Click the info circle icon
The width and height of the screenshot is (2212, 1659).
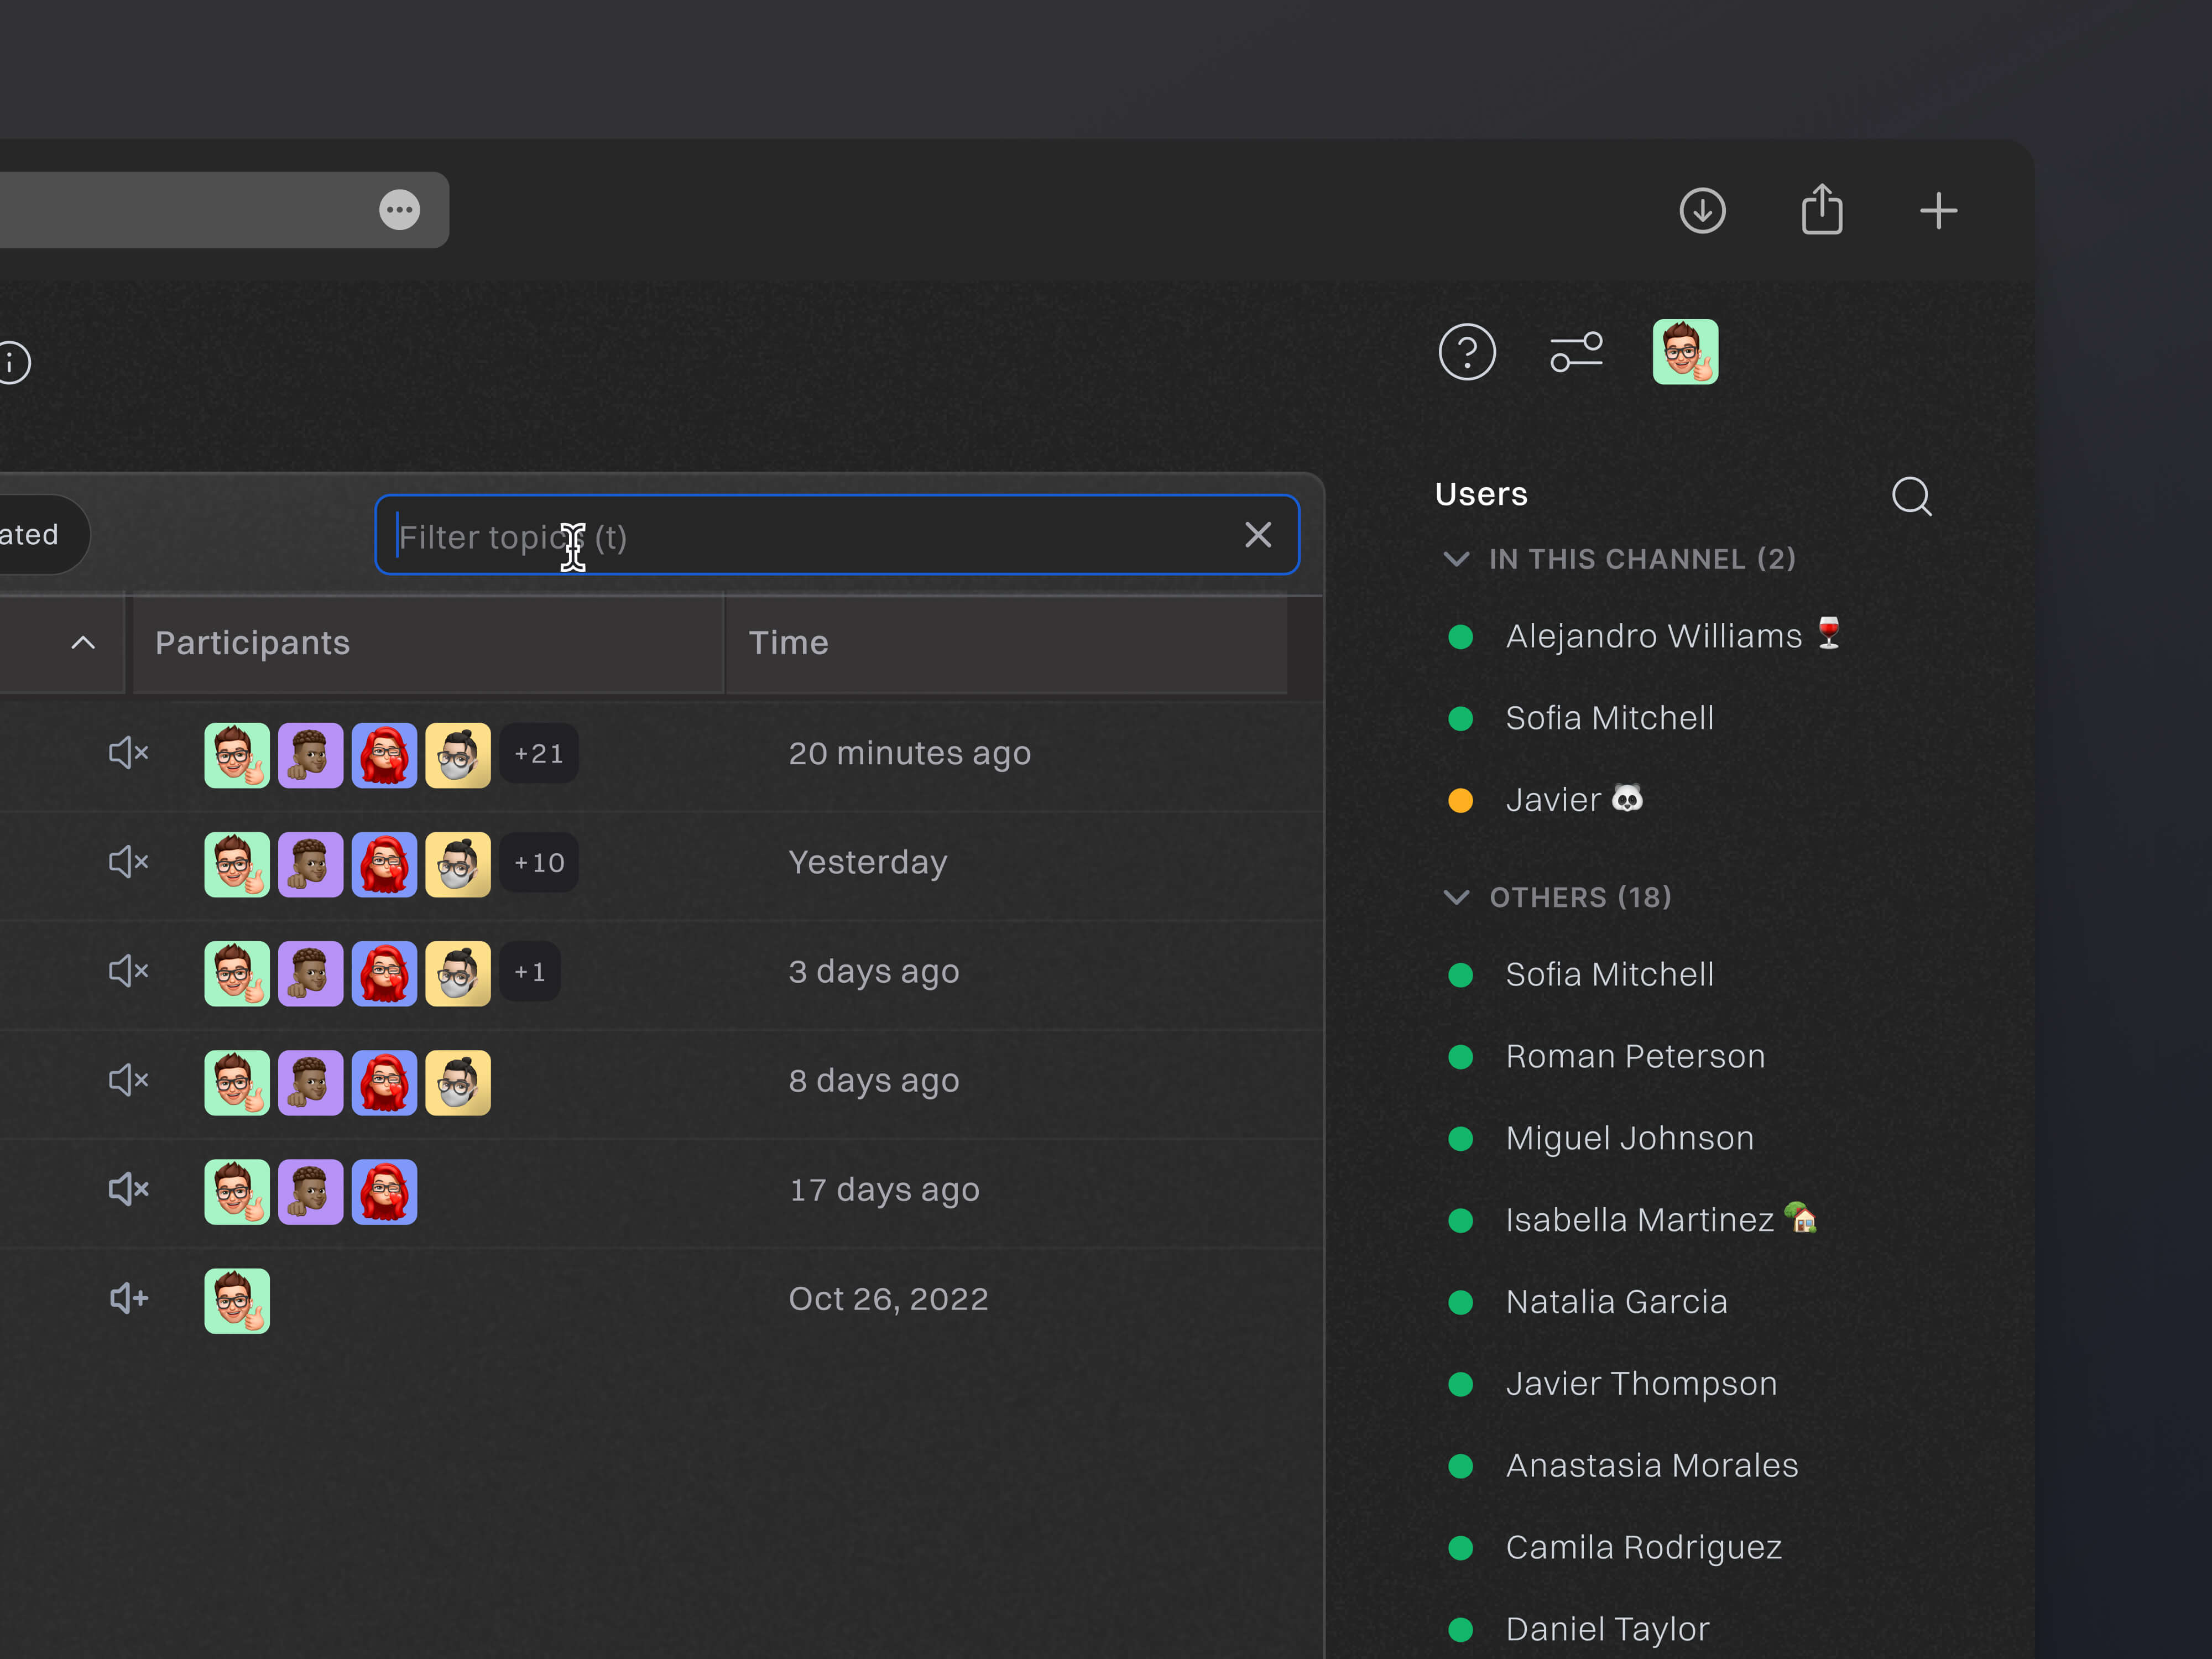point(12,362)
